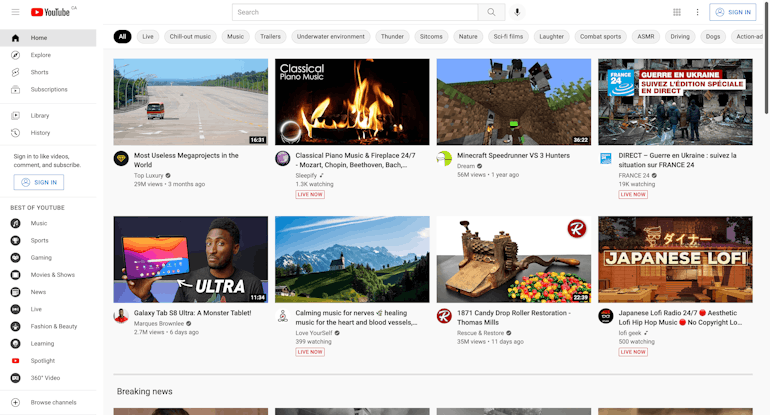Open the three-dot settings menu
The height and width of the screenshot is (415, 770).
(697, 12)
